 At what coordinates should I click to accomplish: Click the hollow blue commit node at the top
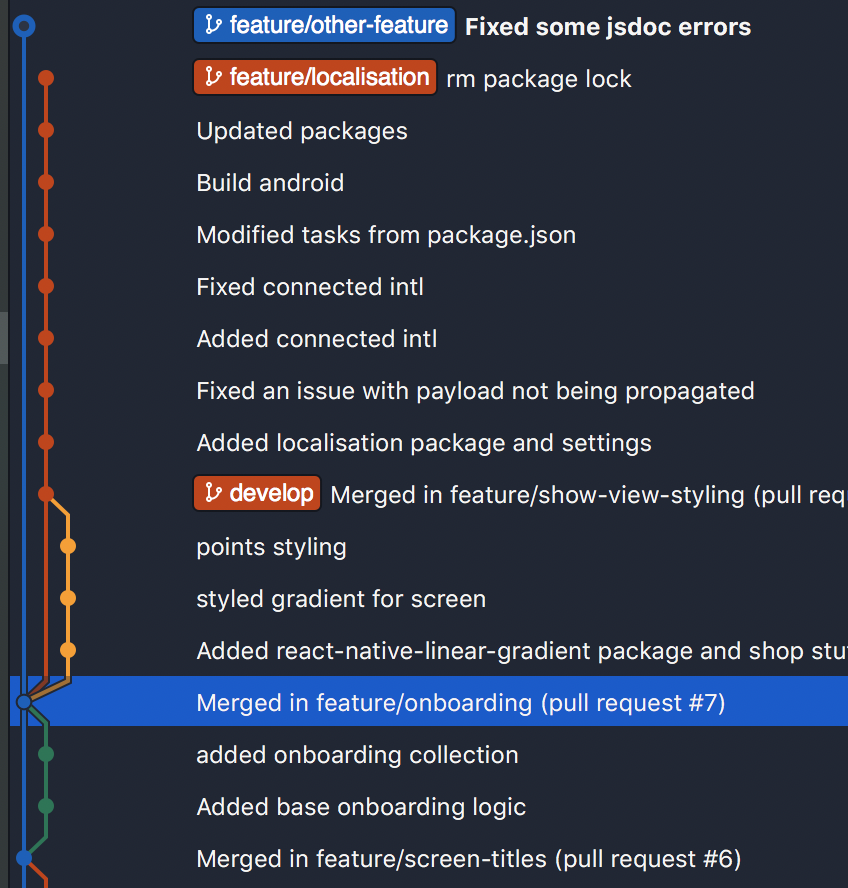[24, 26]
